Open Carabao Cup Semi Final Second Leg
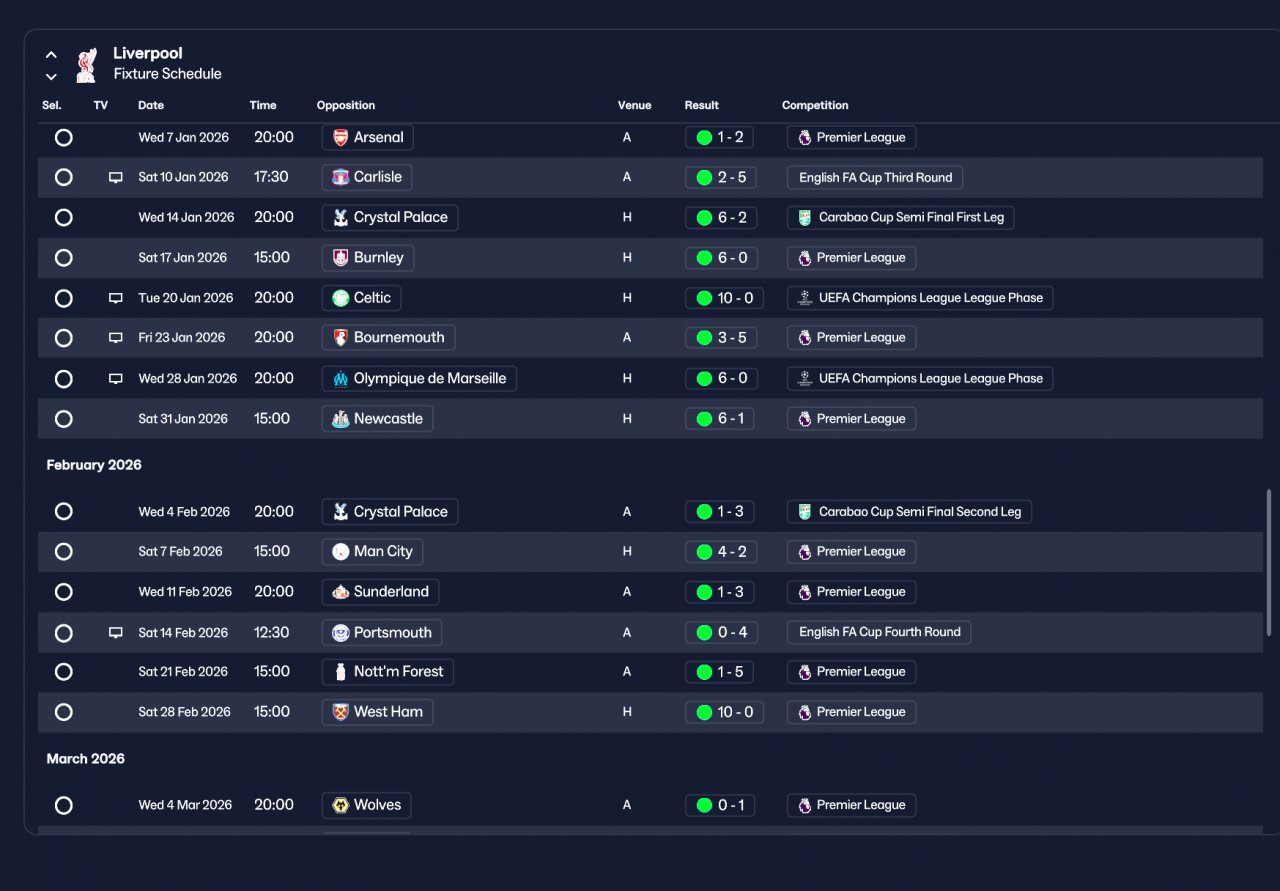This screenshot has width=1280, height=891. [909, 512]
